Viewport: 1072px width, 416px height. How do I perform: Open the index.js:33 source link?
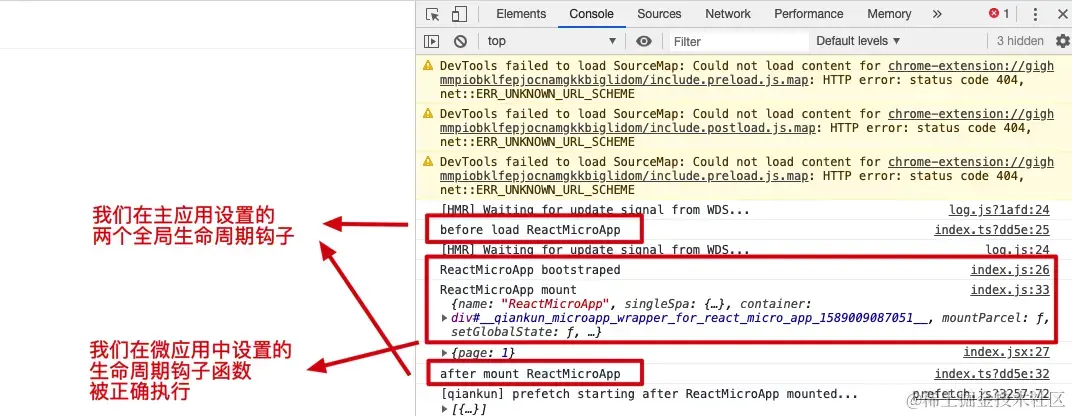tap(1010, 290)
